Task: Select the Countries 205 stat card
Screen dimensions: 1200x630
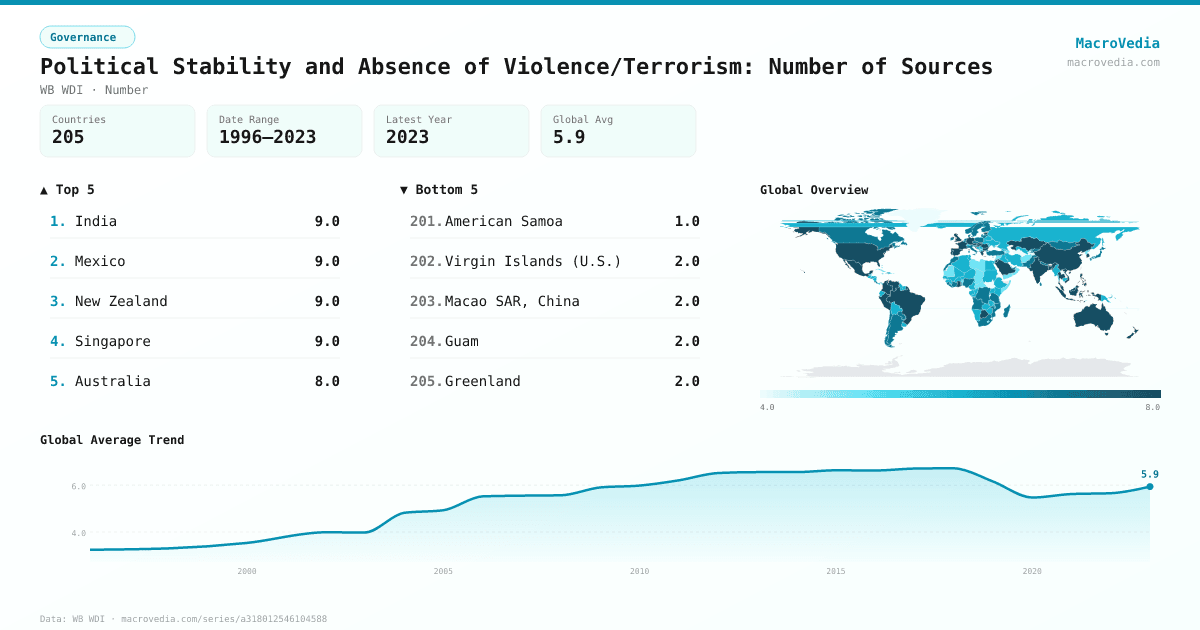Action: point(117,131)
